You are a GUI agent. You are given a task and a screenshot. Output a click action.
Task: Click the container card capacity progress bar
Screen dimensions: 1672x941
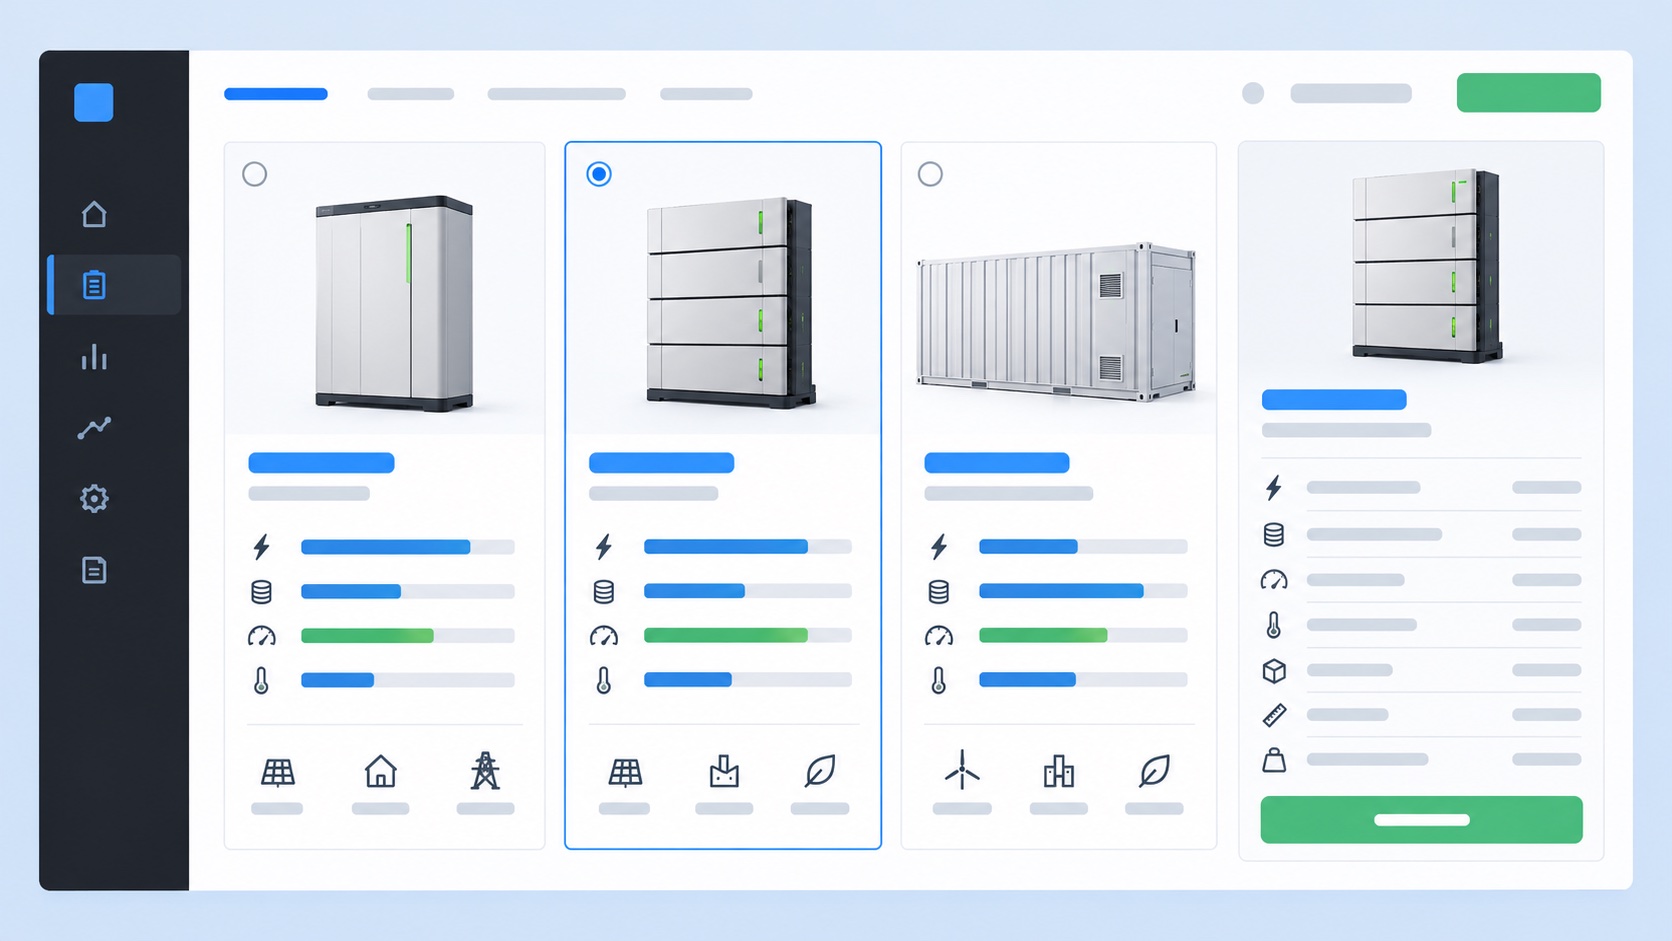pos(1083,591)
